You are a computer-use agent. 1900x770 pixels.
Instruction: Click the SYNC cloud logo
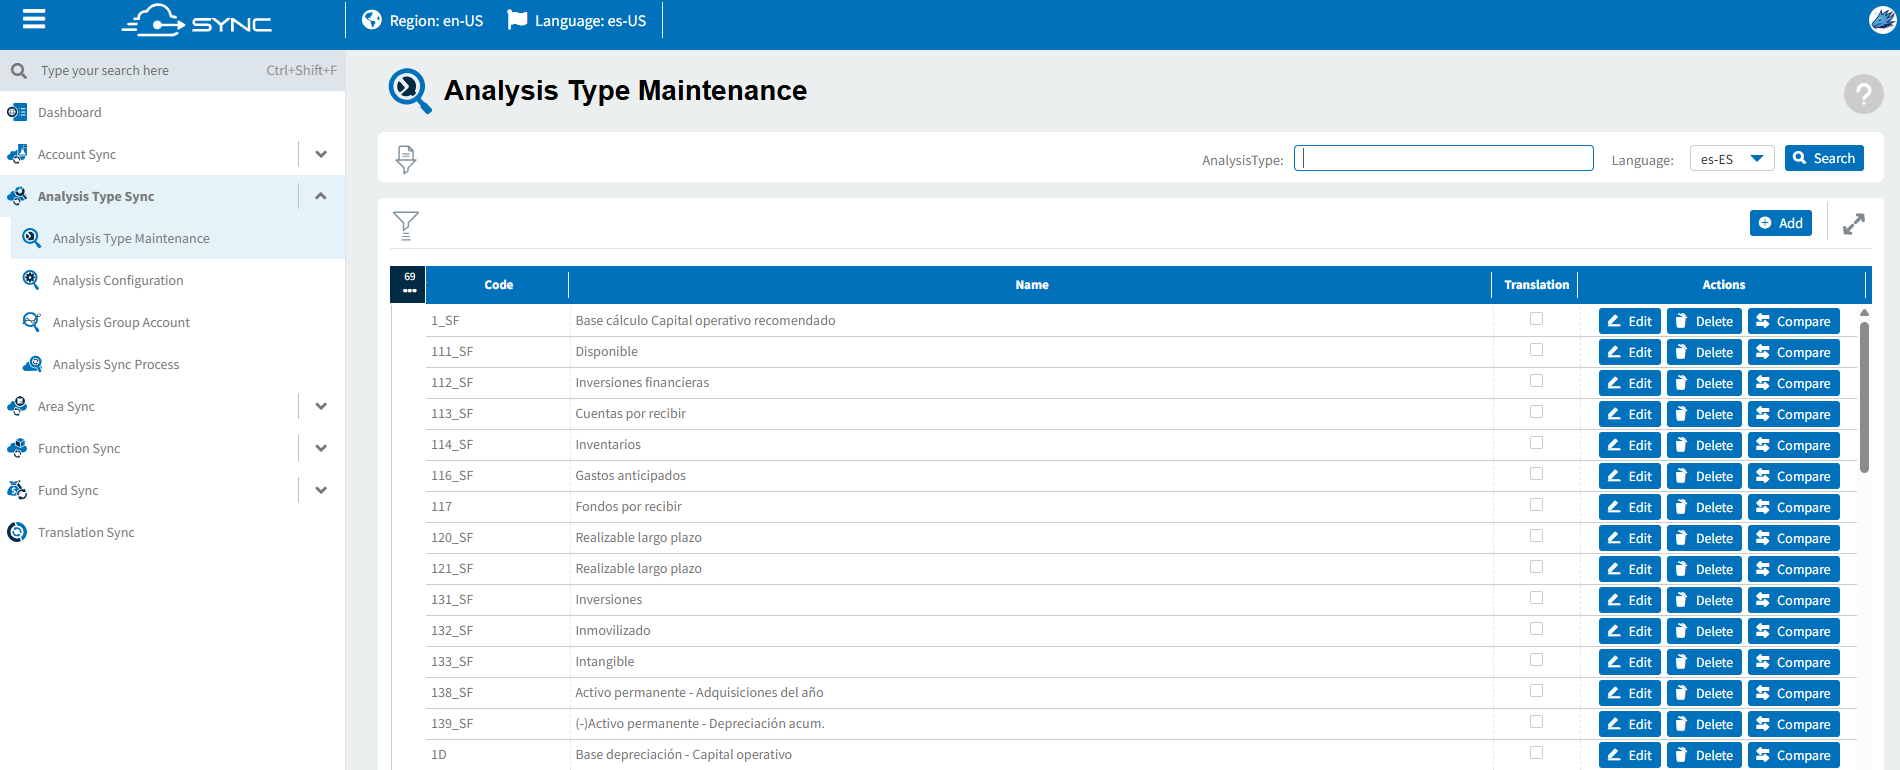coord(196,20)
